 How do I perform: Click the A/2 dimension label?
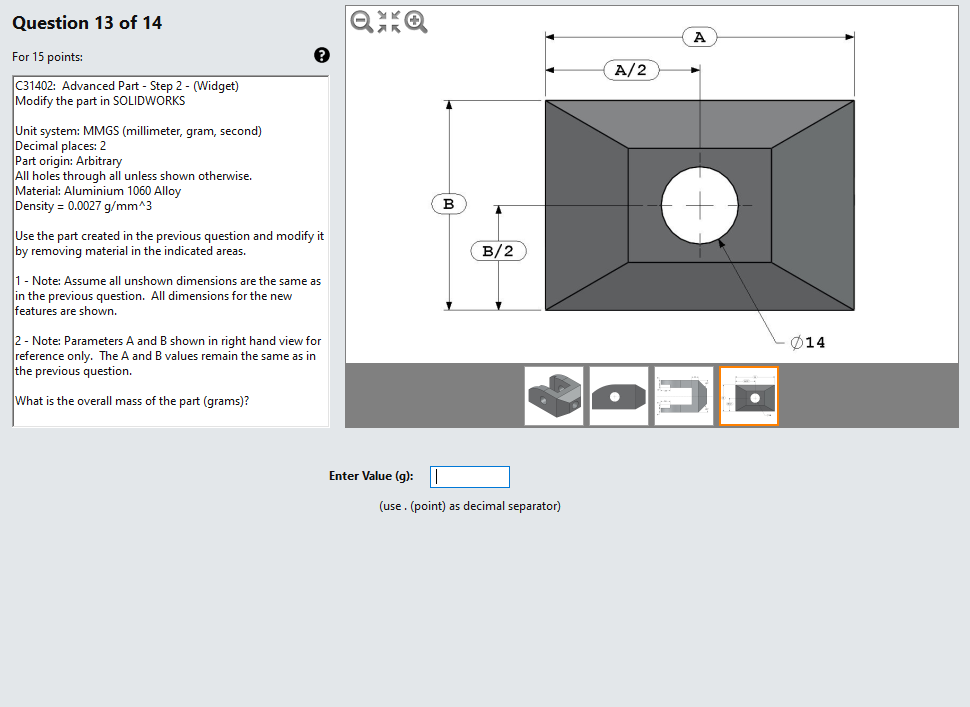click(631, 70)
